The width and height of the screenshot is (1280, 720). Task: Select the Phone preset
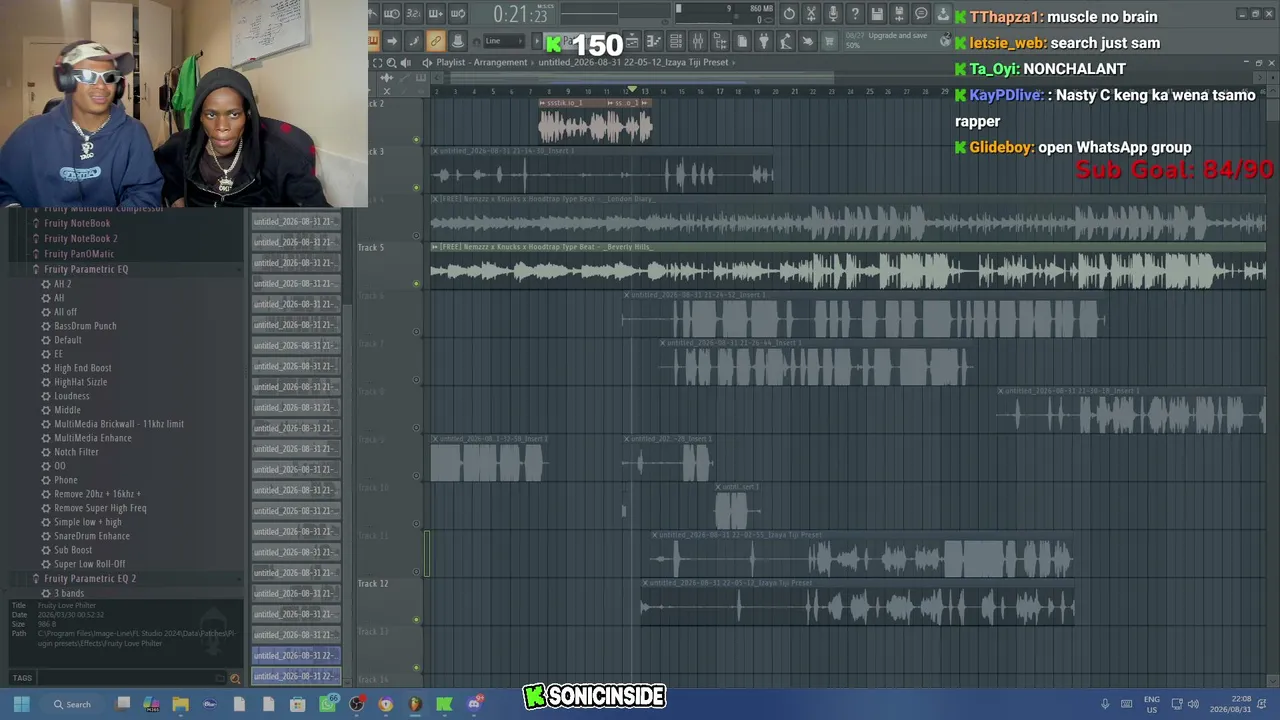coord(65,480)
